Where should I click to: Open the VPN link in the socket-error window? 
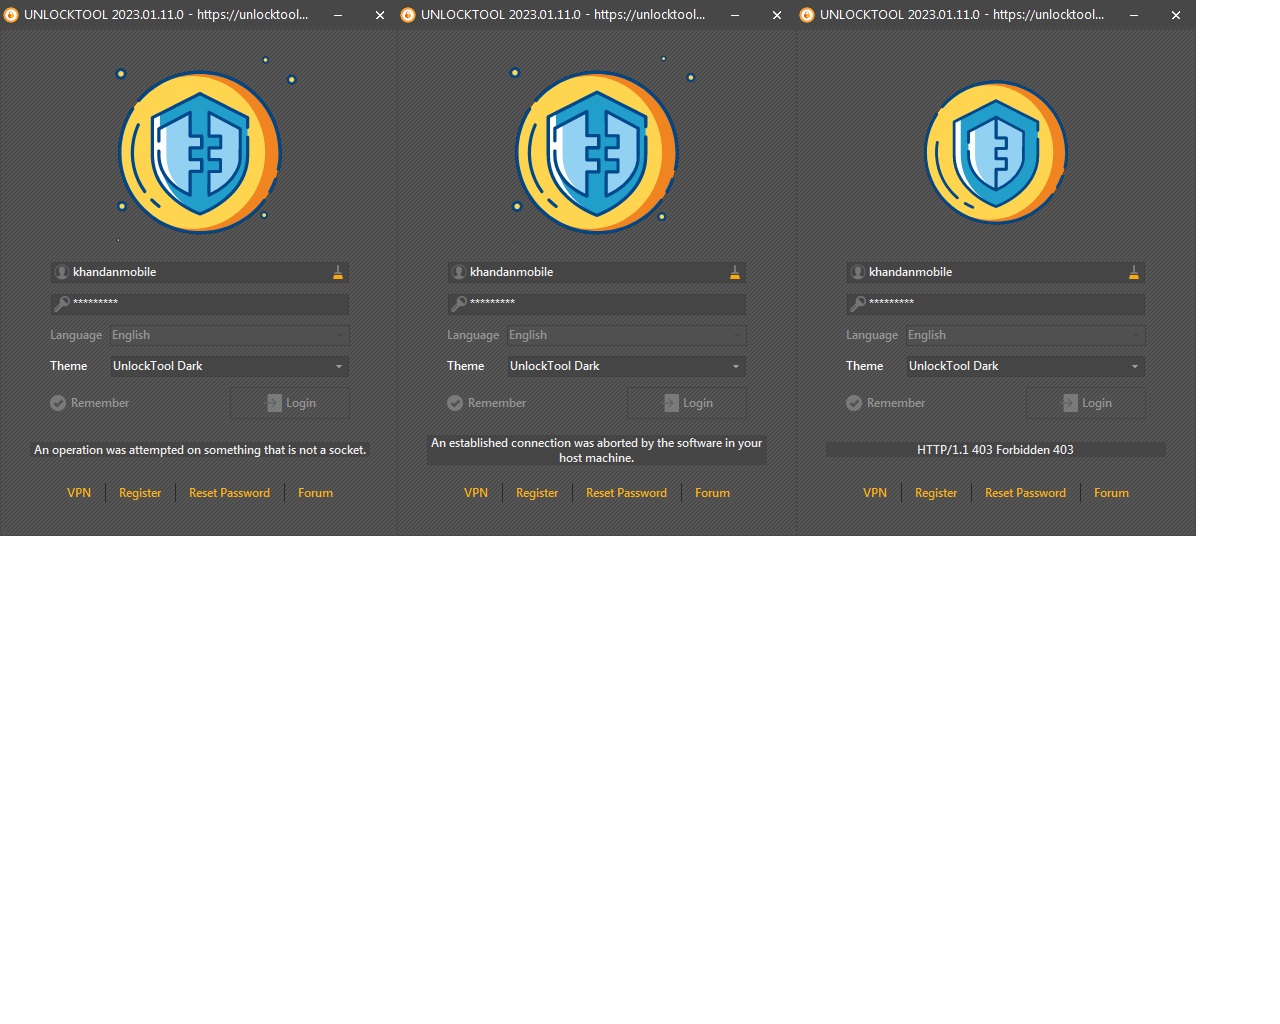coord(79,493)
